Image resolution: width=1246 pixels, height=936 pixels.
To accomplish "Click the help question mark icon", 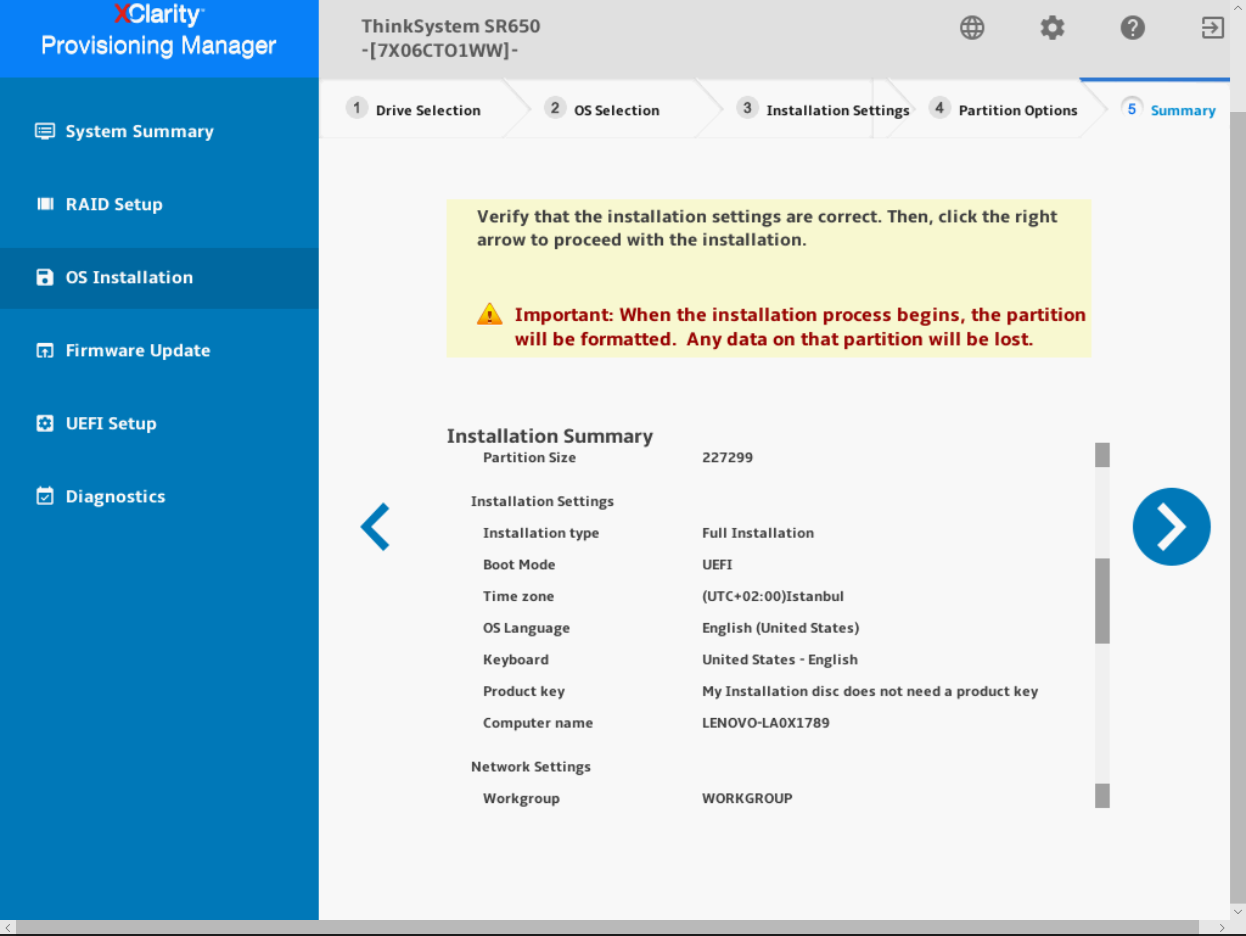I will point(1132,28).
